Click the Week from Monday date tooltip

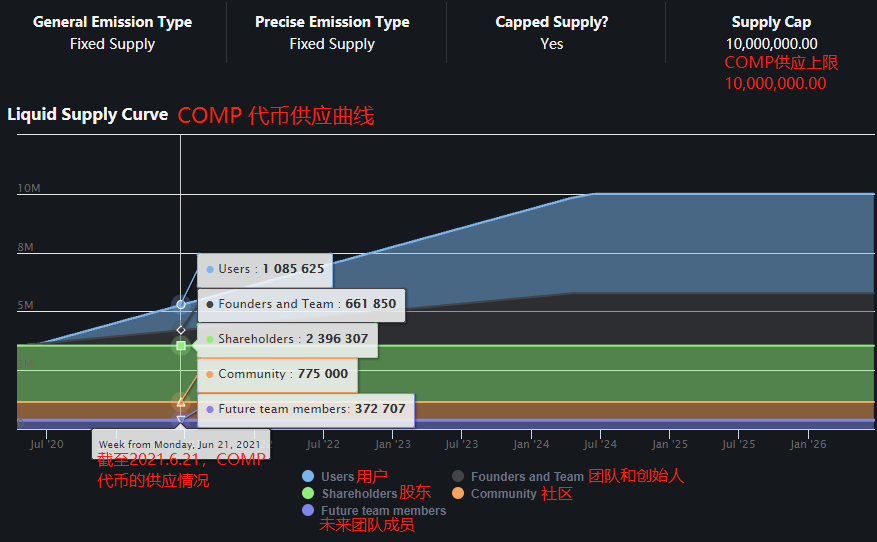coord(180,444)
